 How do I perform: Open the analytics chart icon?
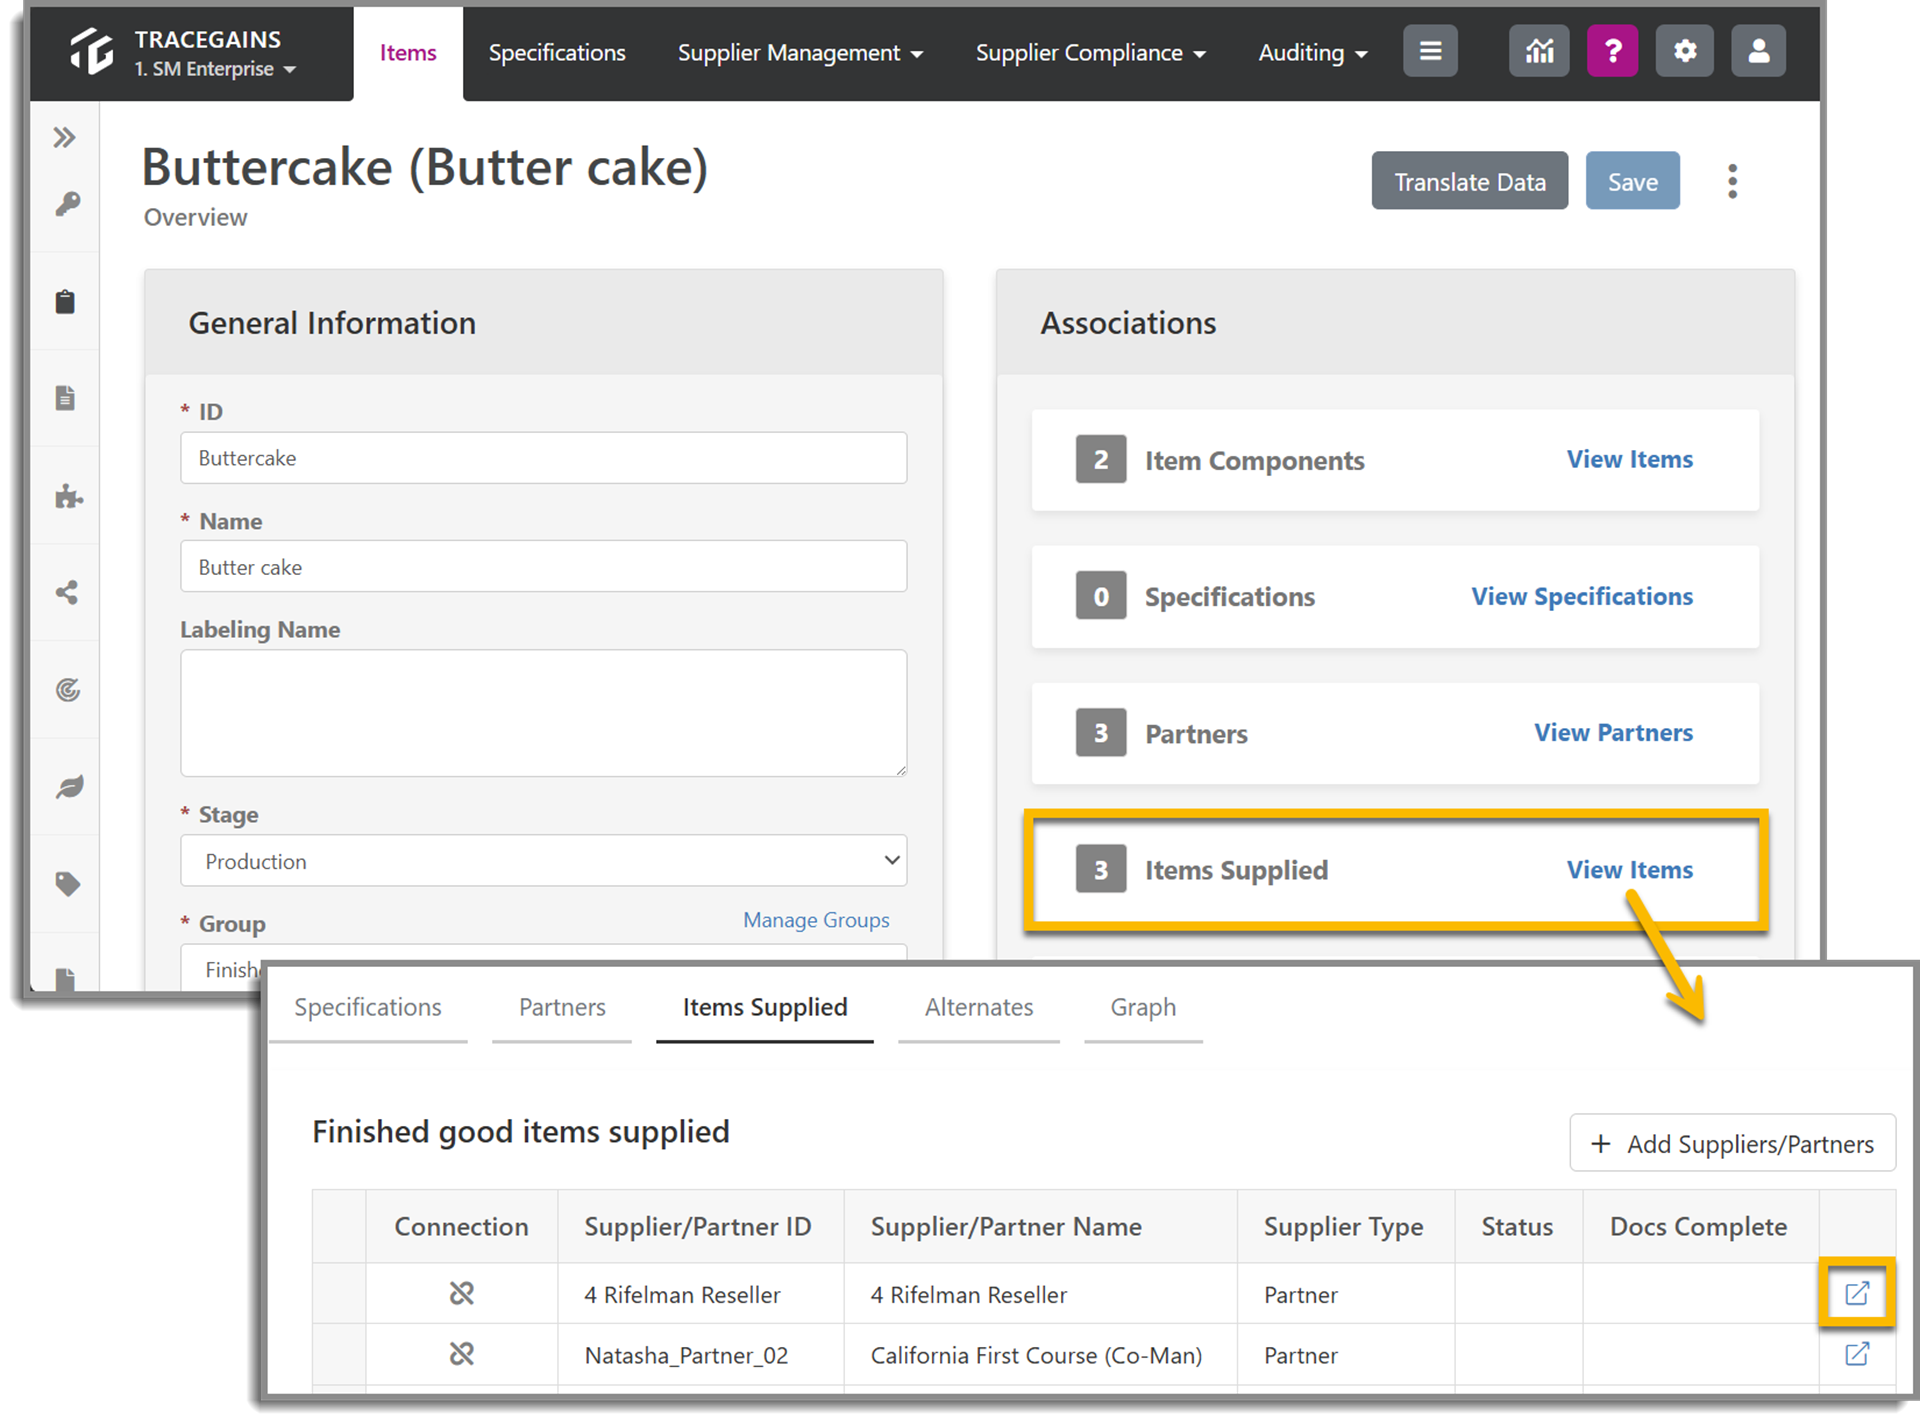pos(1539,51)
